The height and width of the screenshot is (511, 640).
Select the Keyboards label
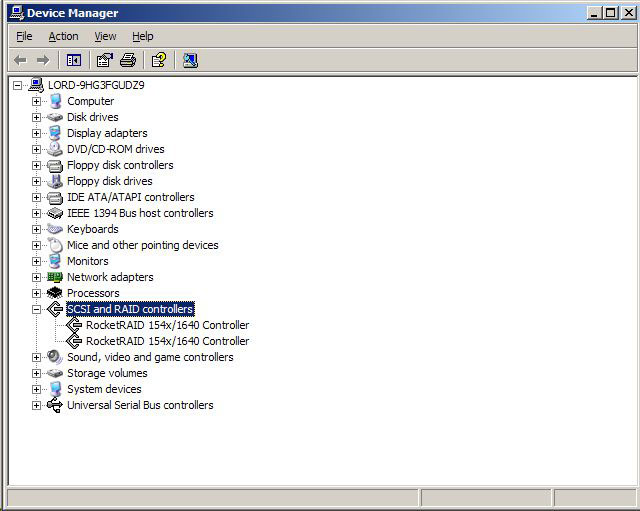point(93,229)
